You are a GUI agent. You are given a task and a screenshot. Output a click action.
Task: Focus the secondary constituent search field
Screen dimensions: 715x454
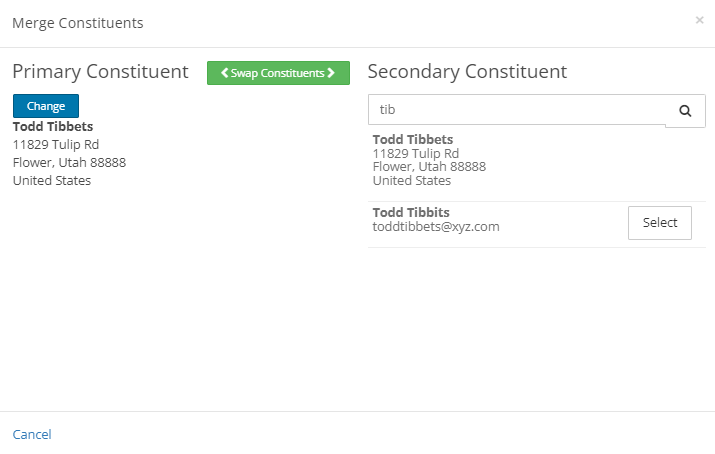[517, 110]
